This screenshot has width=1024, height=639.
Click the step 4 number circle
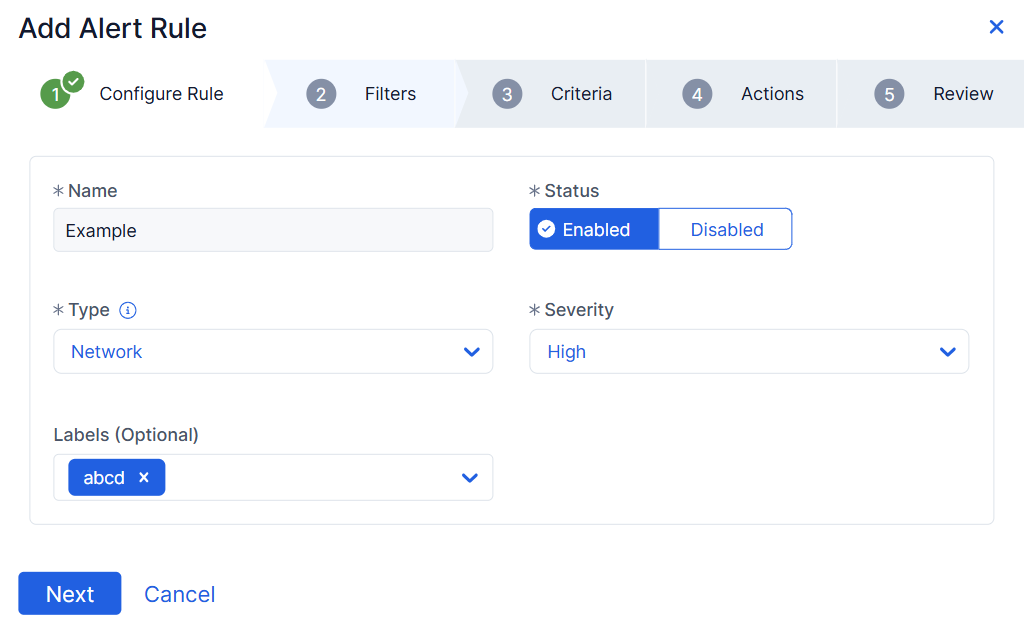click(x=697, y=94)
